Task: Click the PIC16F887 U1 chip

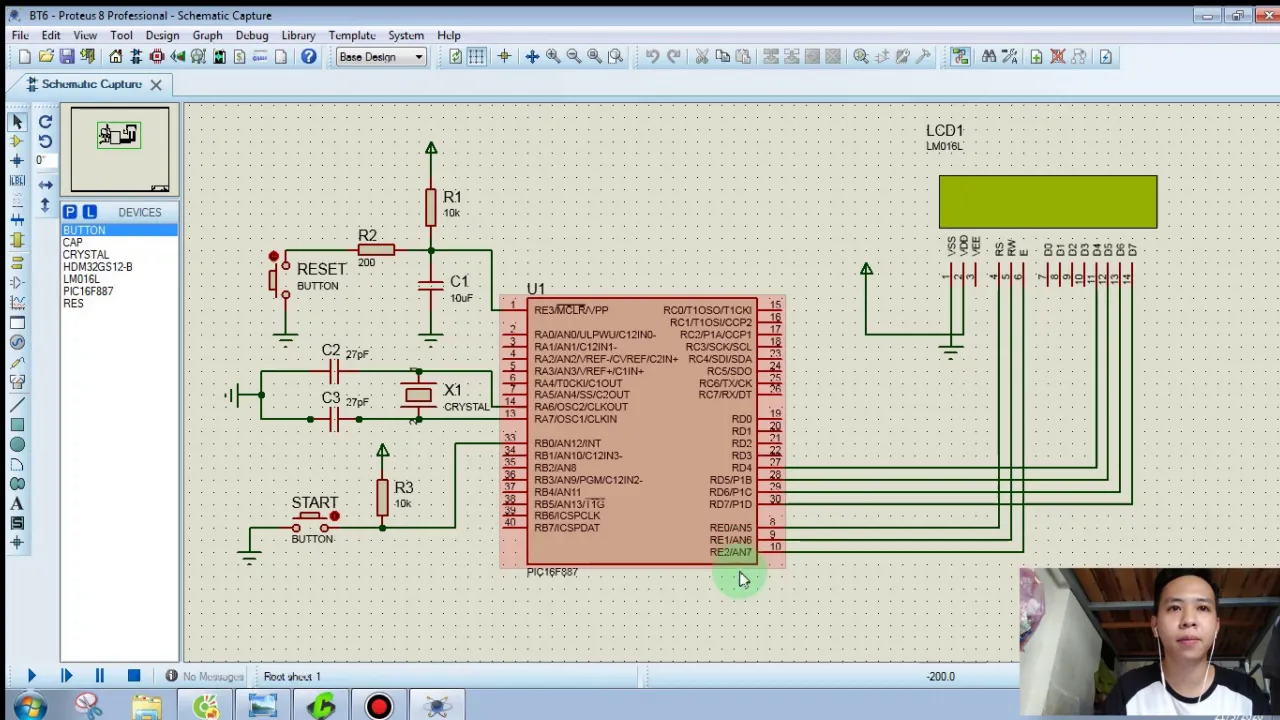Action: click(641, 432)
